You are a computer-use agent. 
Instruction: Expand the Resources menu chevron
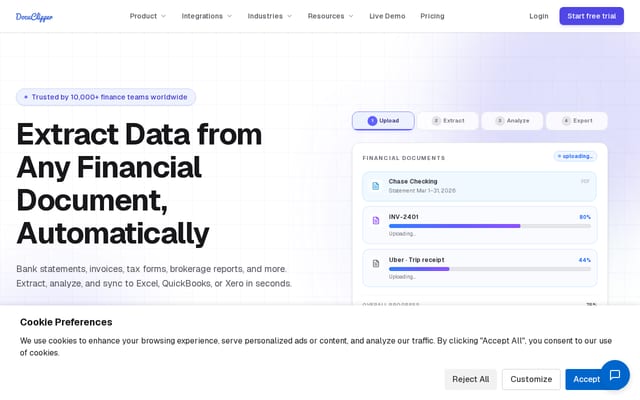tap(351, 16)
